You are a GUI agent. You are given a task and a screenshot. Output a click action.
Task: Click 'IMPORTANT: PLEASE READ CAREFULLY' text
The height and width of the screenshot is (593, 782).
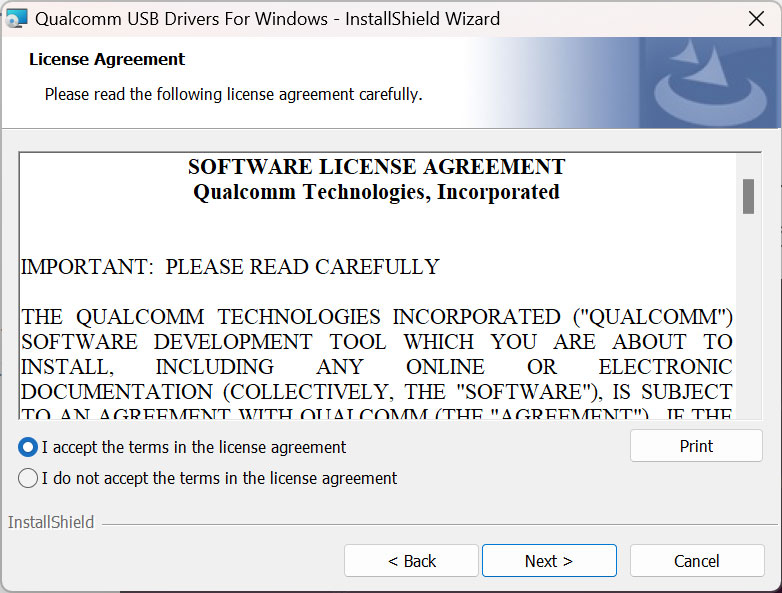pyautogui.click(x=230, y=267)
